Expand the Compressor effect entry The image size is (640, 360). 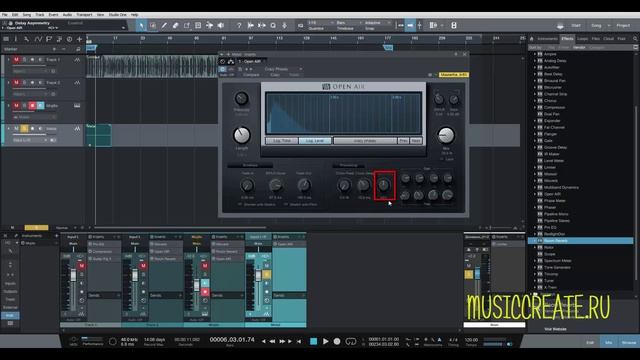click(535, 107)
